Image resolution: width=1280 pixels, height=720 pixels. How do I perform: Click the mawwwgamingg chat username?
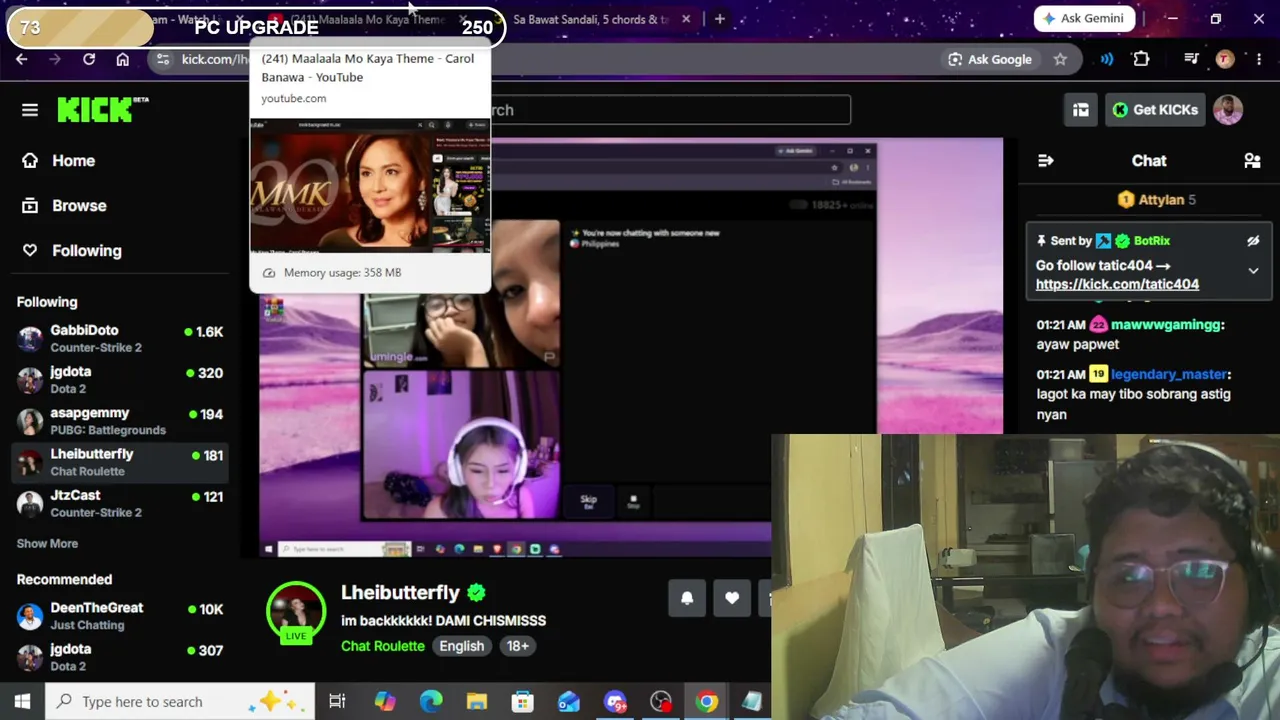pos(1166,325)
